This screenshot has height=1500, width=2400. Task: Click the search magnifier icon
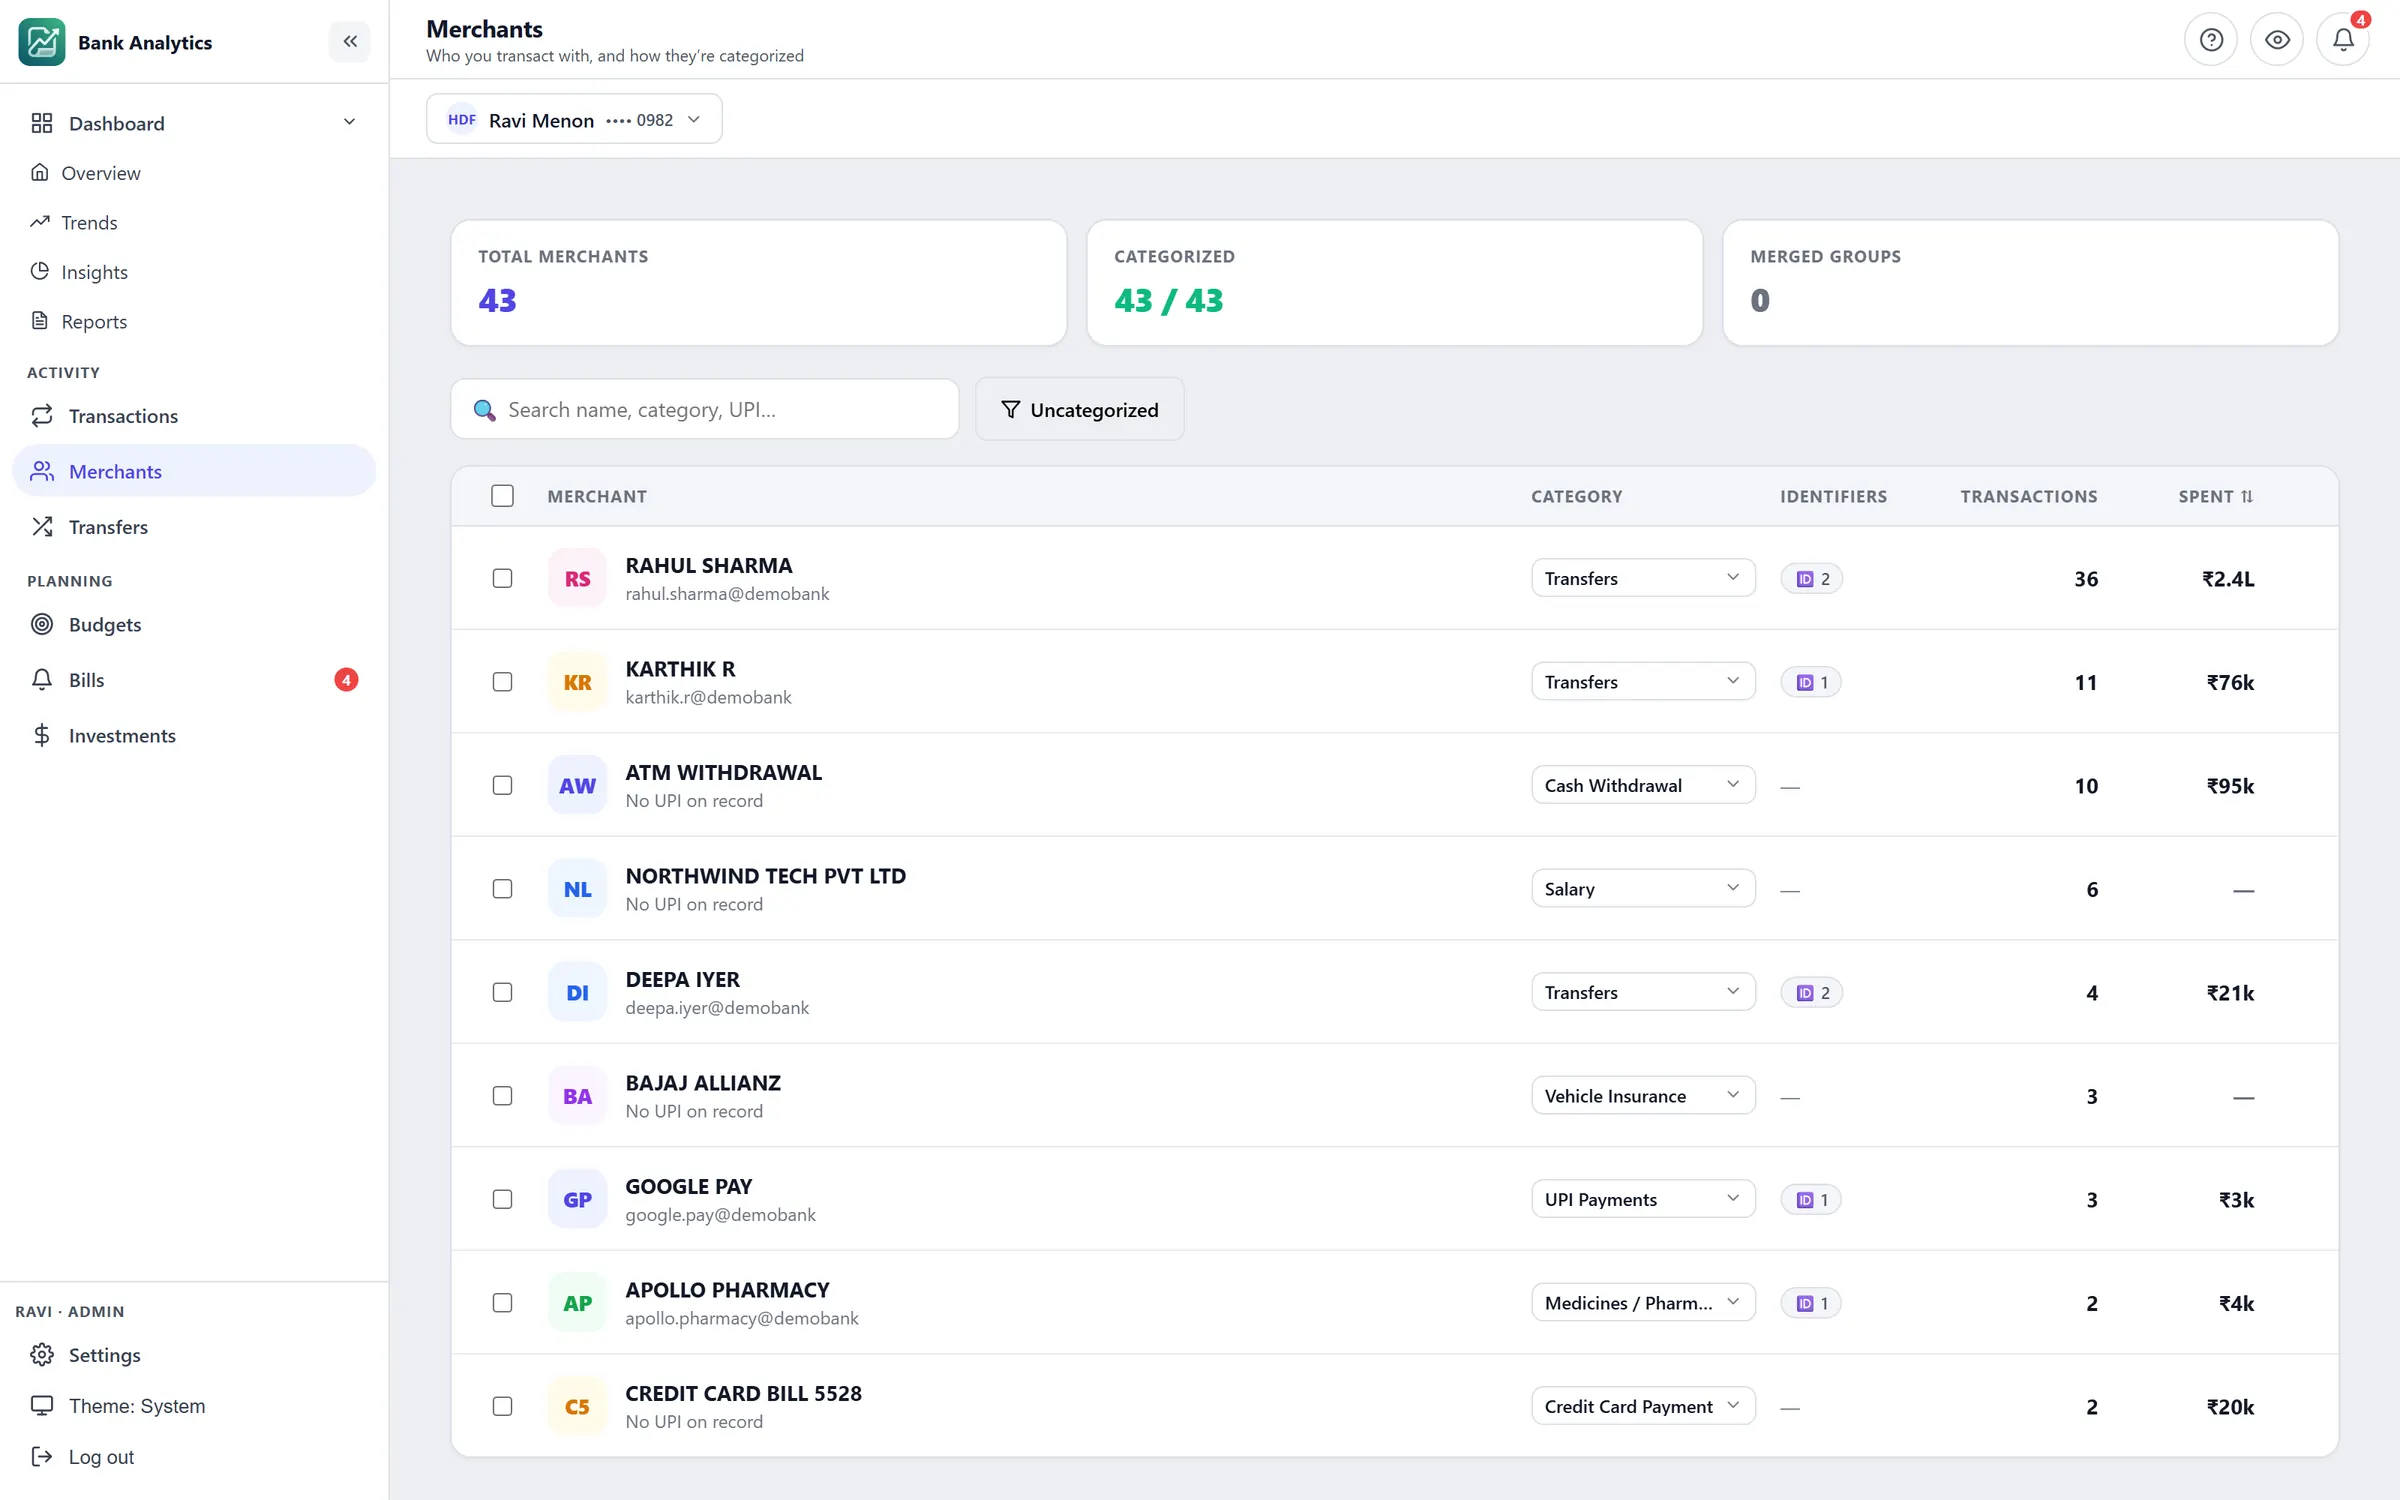click(x=484, y=410)
